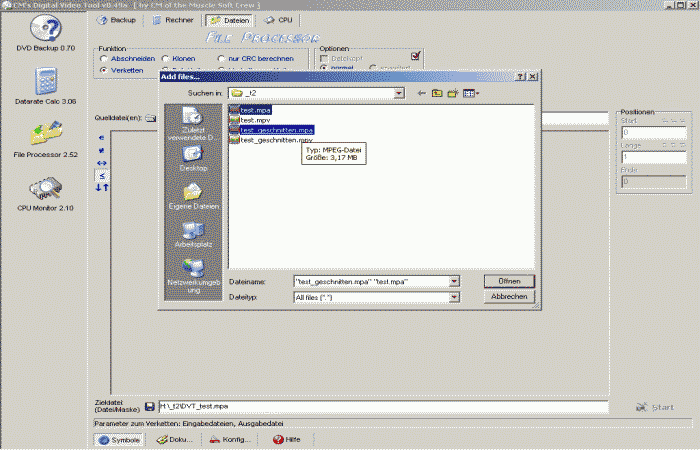
Task: Navigate up one folder level
Action: click(x=435, y=93)
